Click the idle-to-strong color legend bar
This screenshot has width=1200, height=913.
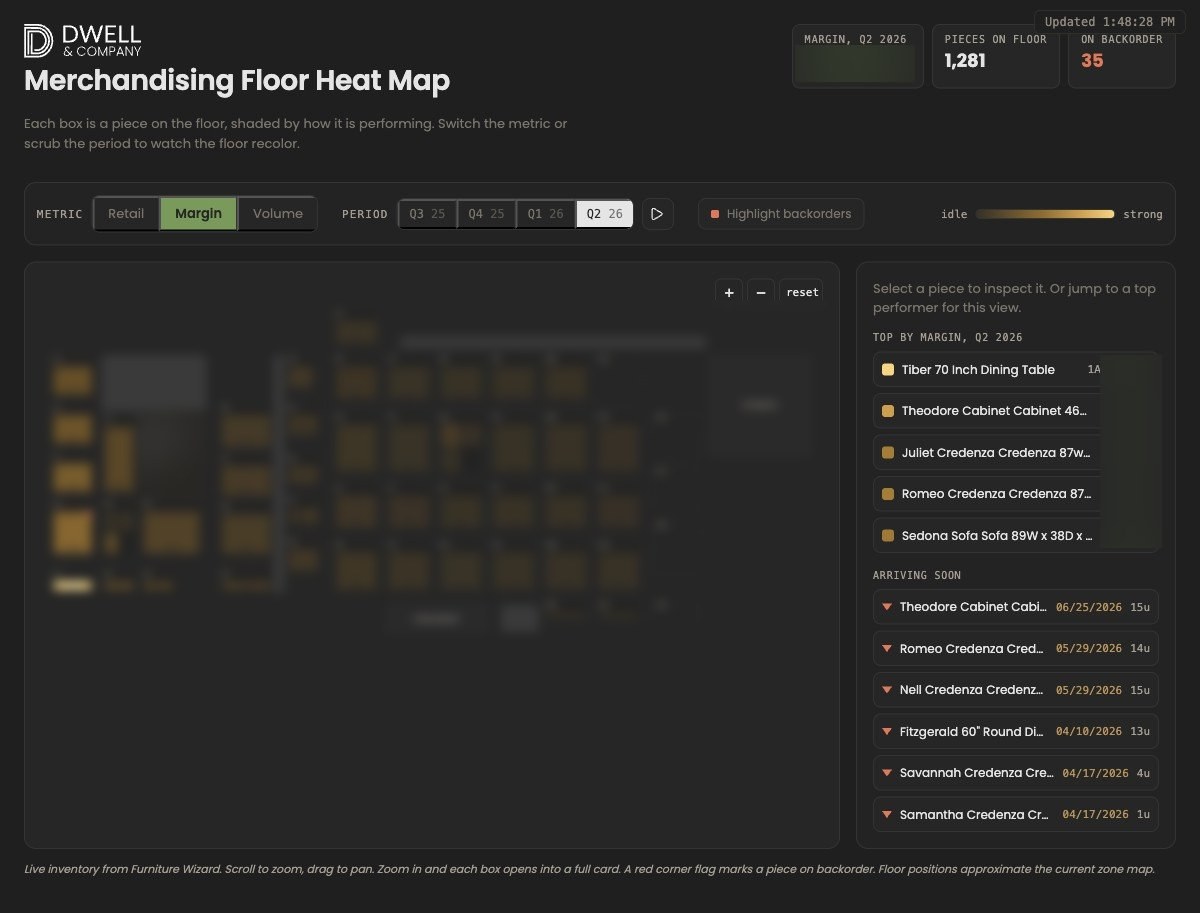(x=1045, y=214)
